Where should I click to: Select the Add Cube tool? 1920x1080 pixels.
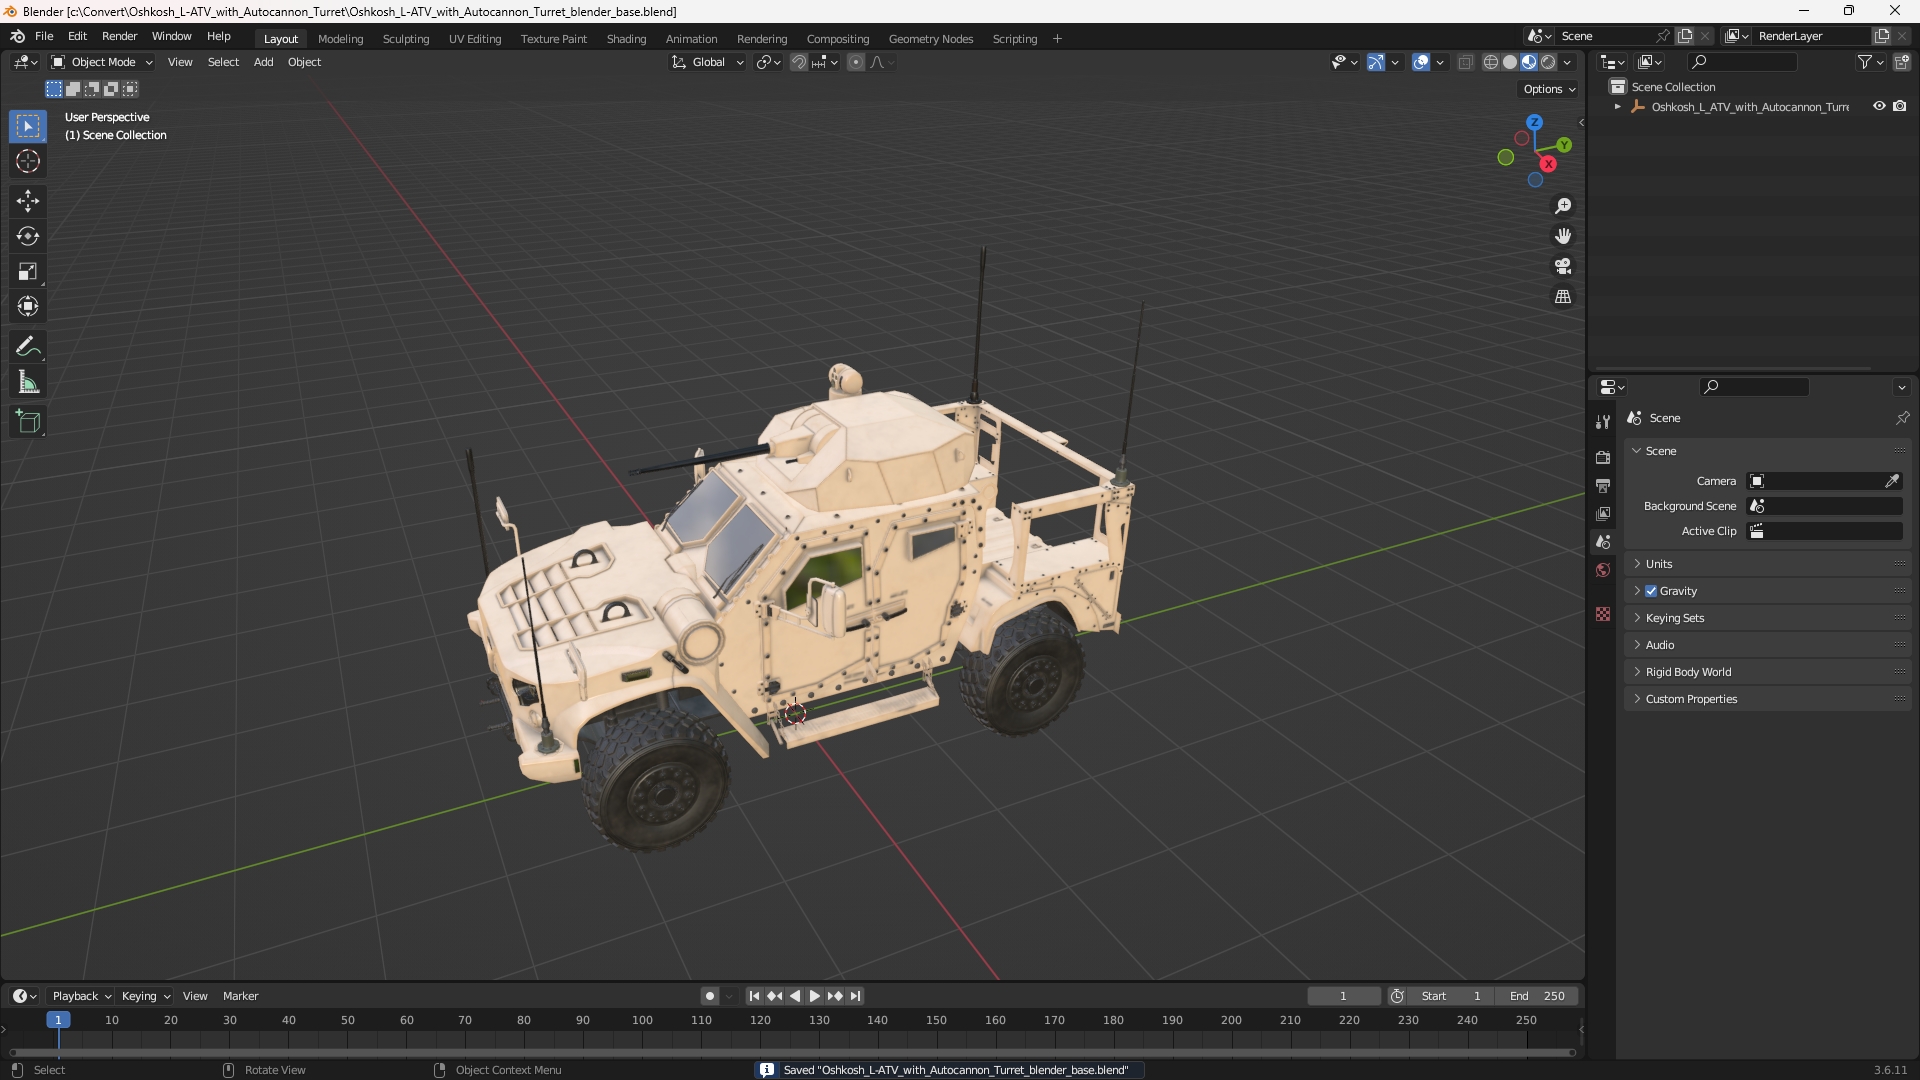28,422
